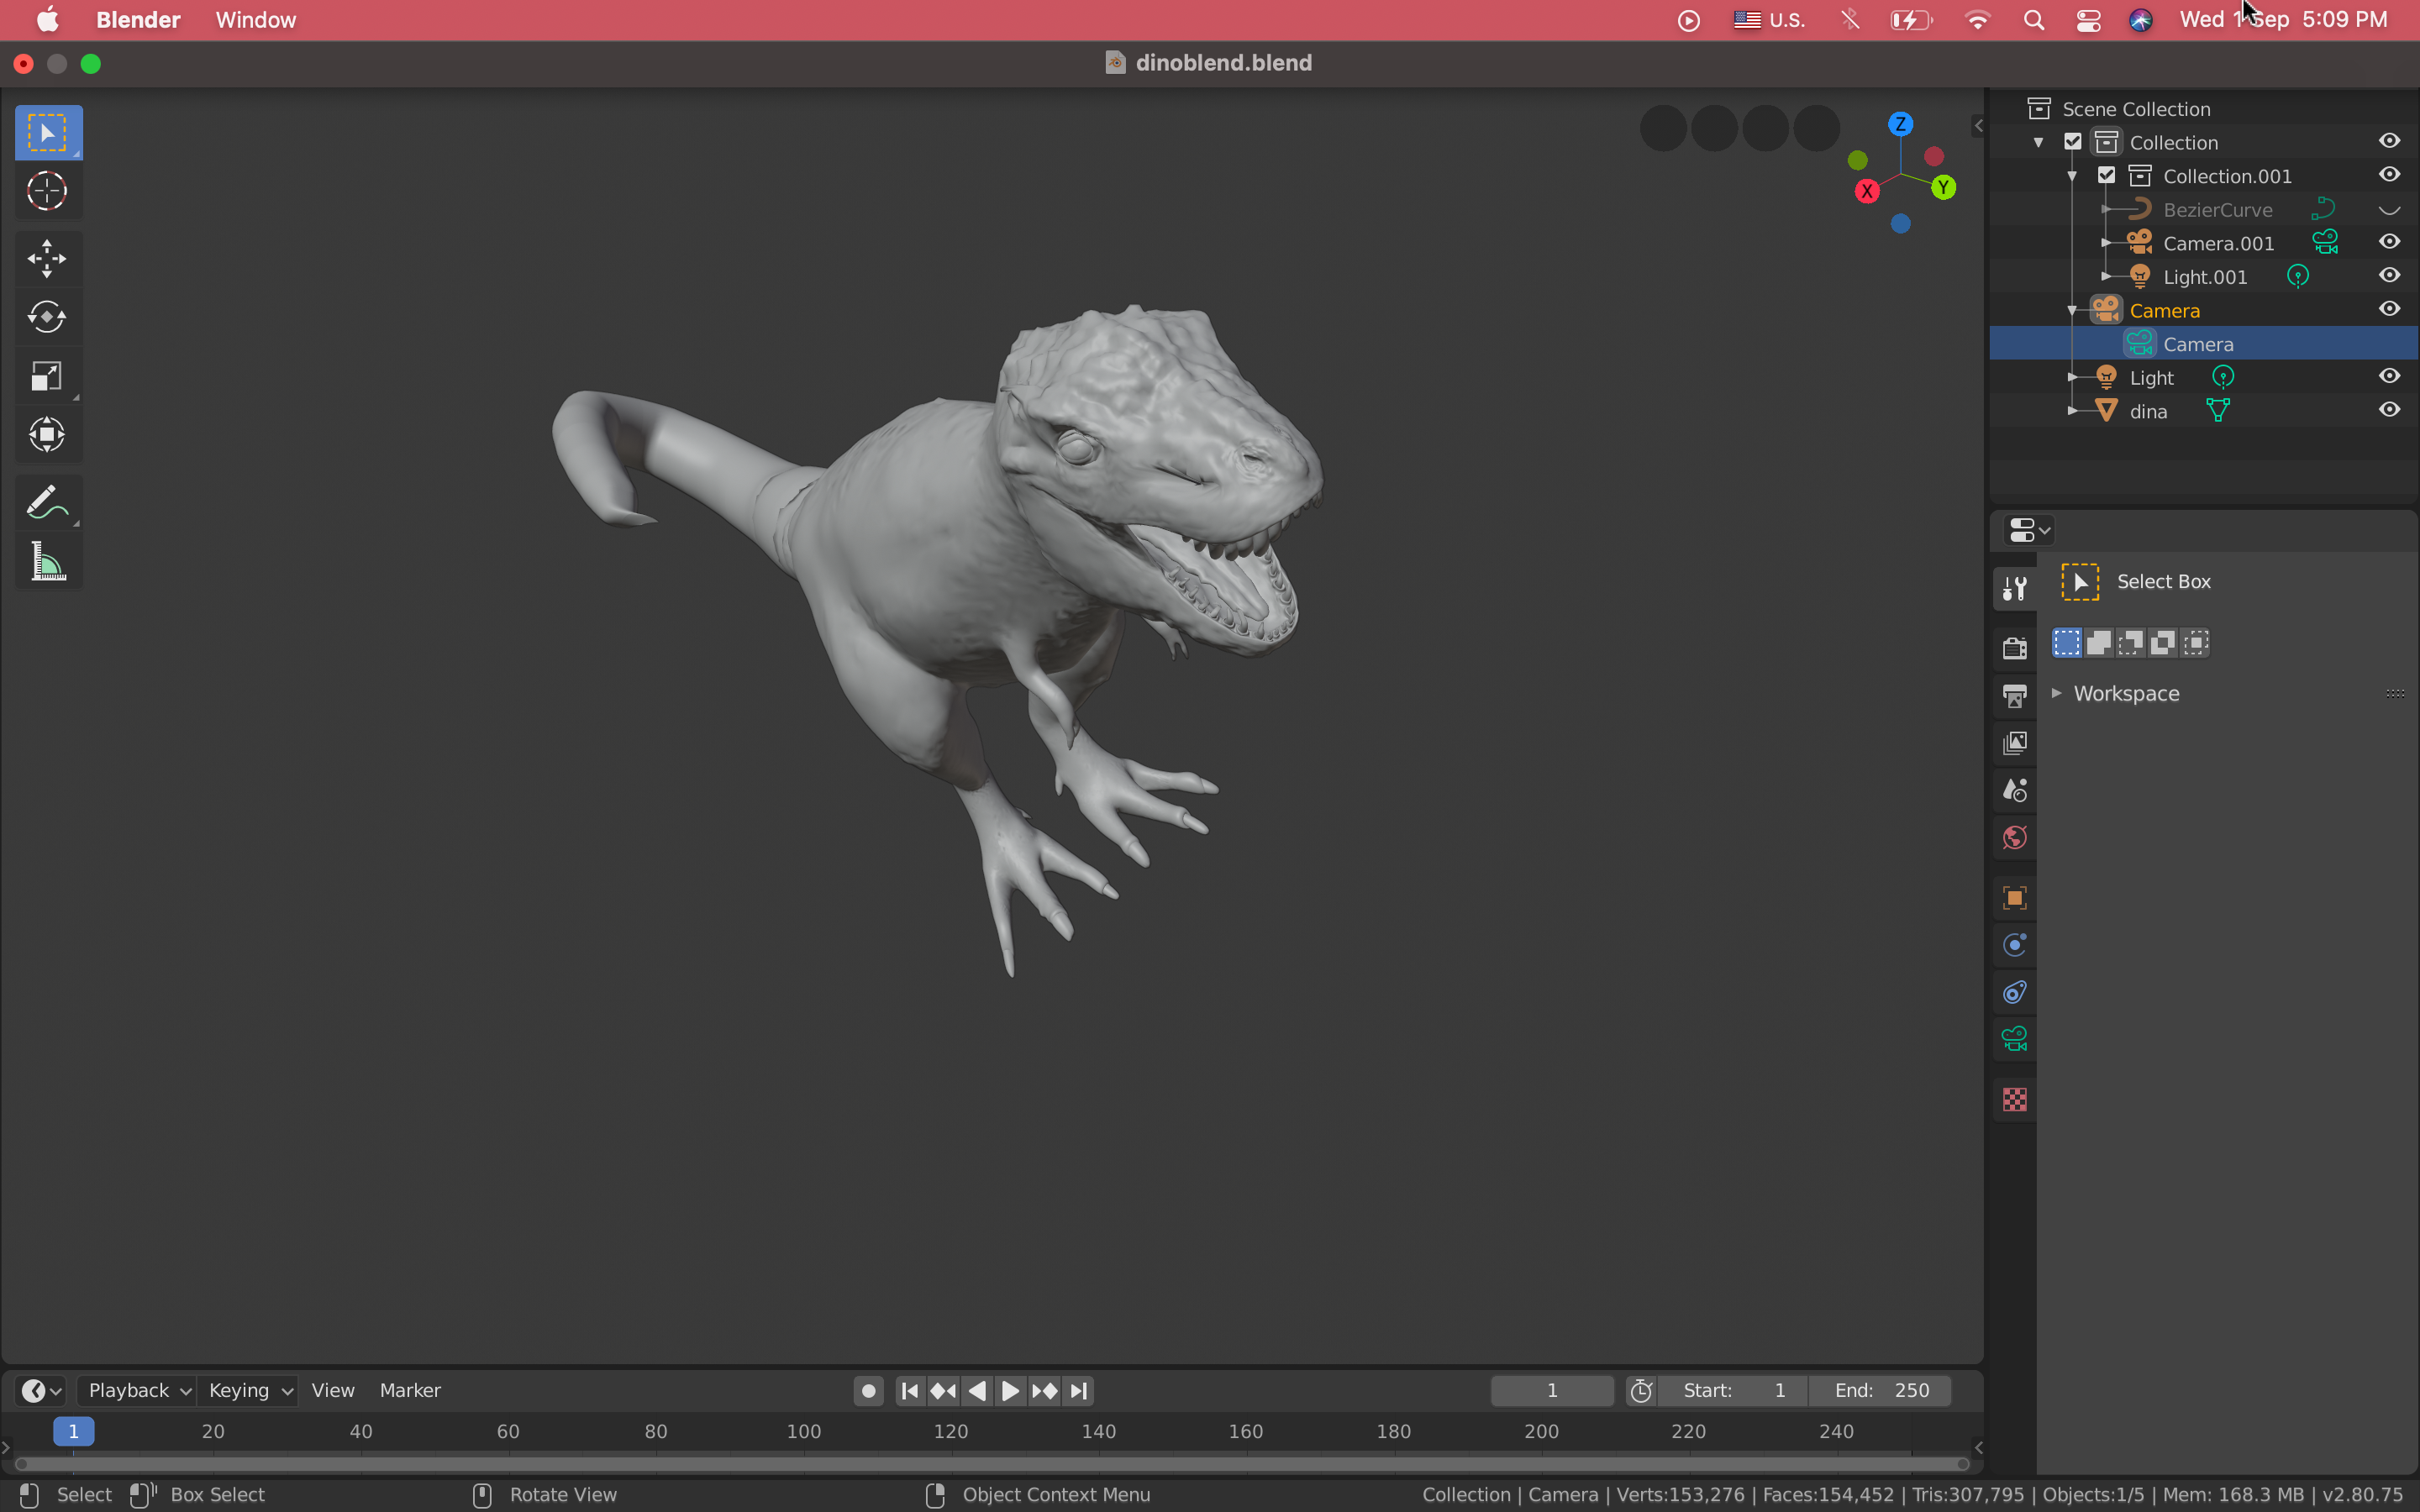This screenshot has width=2420, height=1512.
Task: Open the Keying dropdown
Action: (248, 1390)
